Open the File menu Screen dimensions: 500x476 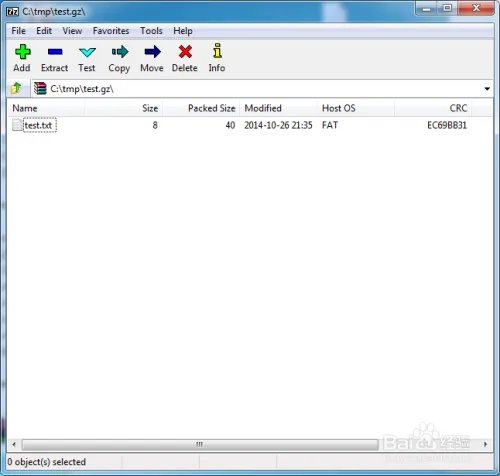pos(18,31)
